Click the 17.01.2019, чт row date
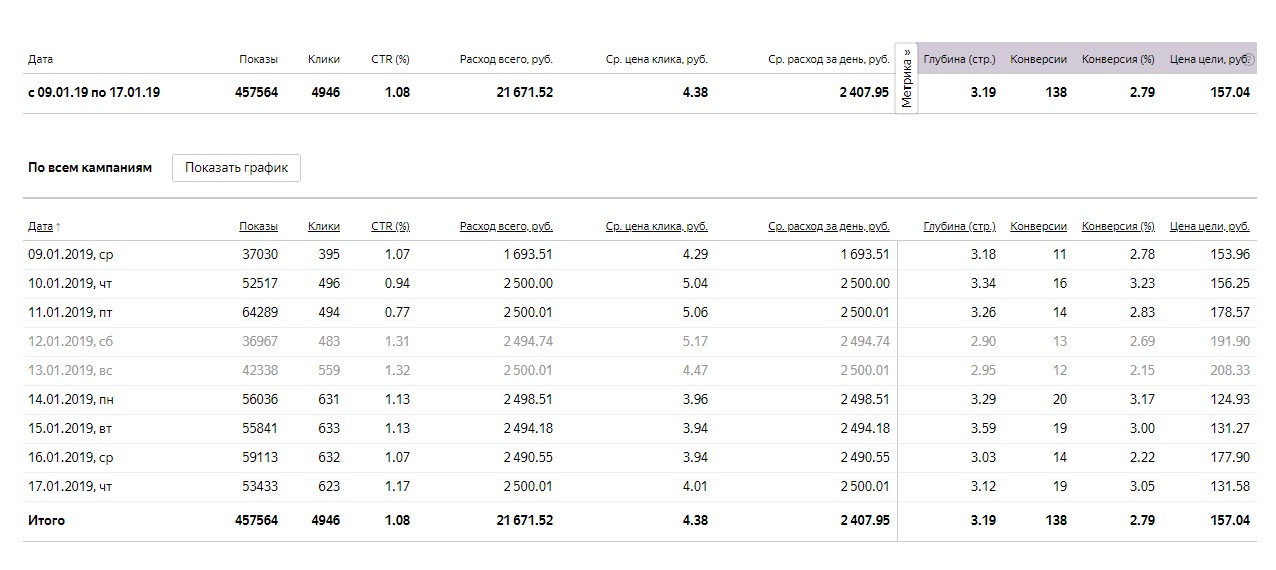This screenshot has height=570, width=1276. [x=70, y=487]
